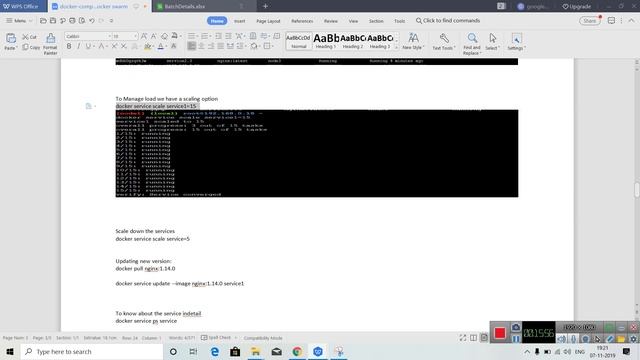The image size is (640, 360).
Task: Click the Windows Type here to search box
Action: tap(91, 351)
